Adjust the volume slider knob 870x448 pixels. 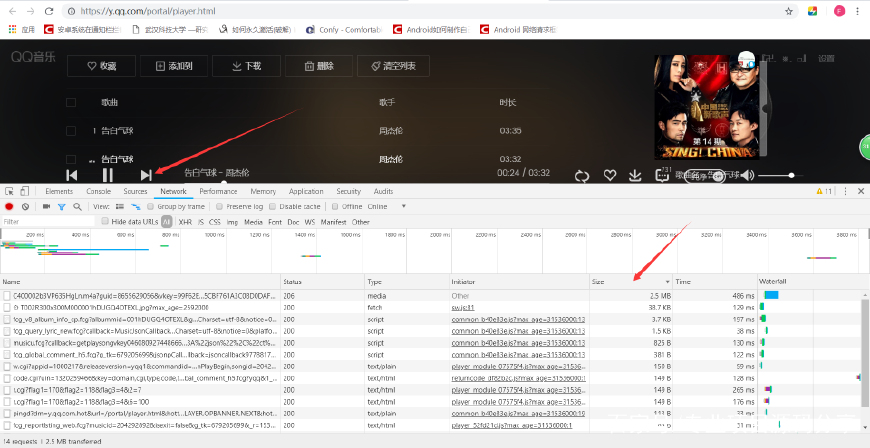click(x=791, y=175)
